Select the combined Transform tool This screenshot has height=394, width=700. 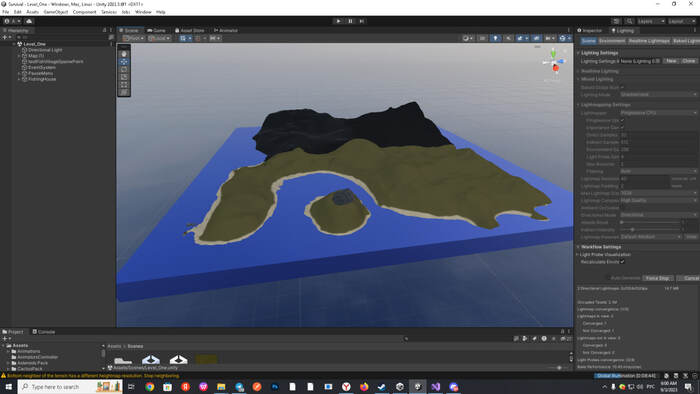[124, 92]
